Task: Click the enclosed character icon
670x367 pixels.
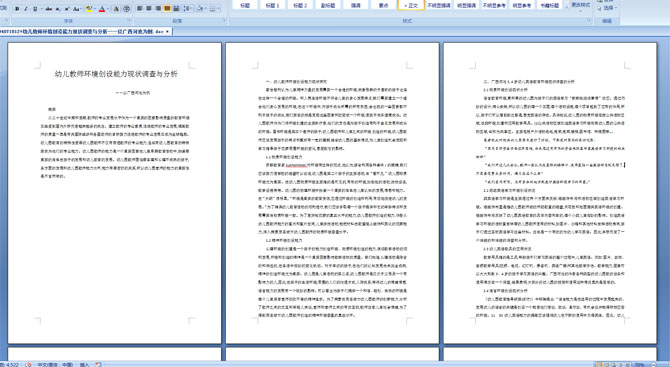Action: (126, 9)
